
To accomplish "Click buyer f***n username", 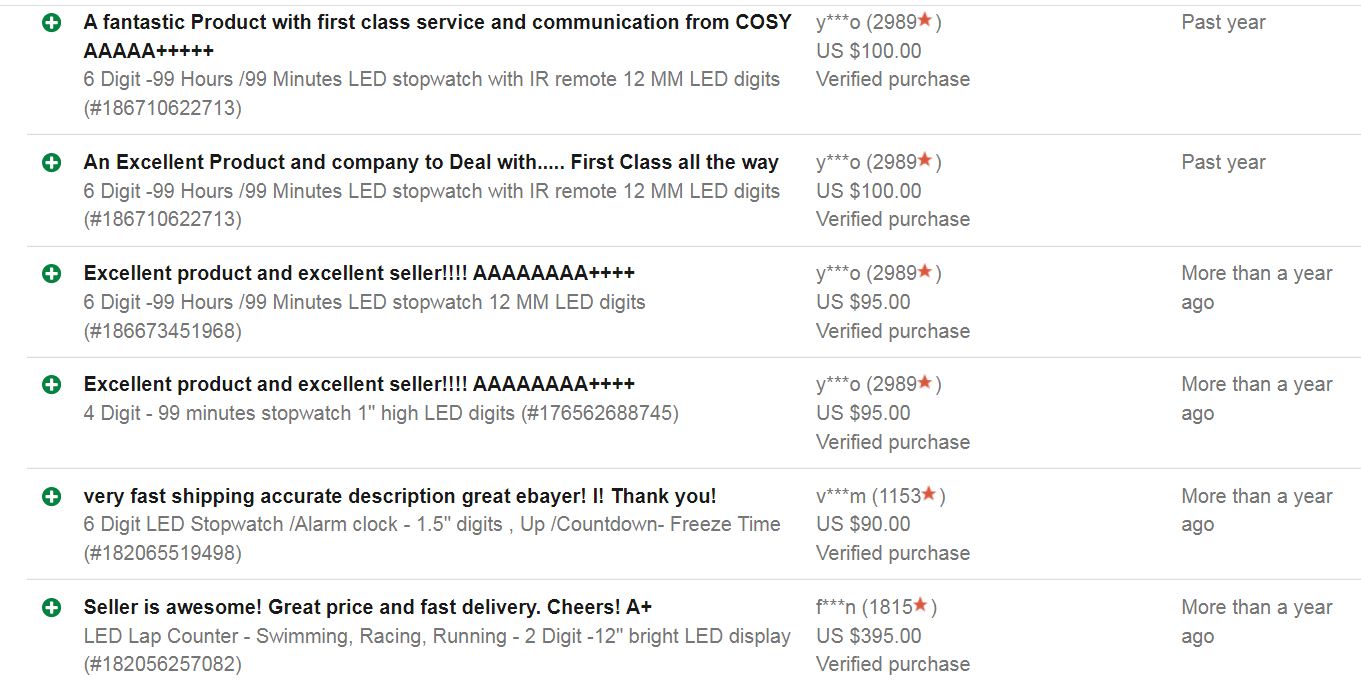I will point(835,607).
